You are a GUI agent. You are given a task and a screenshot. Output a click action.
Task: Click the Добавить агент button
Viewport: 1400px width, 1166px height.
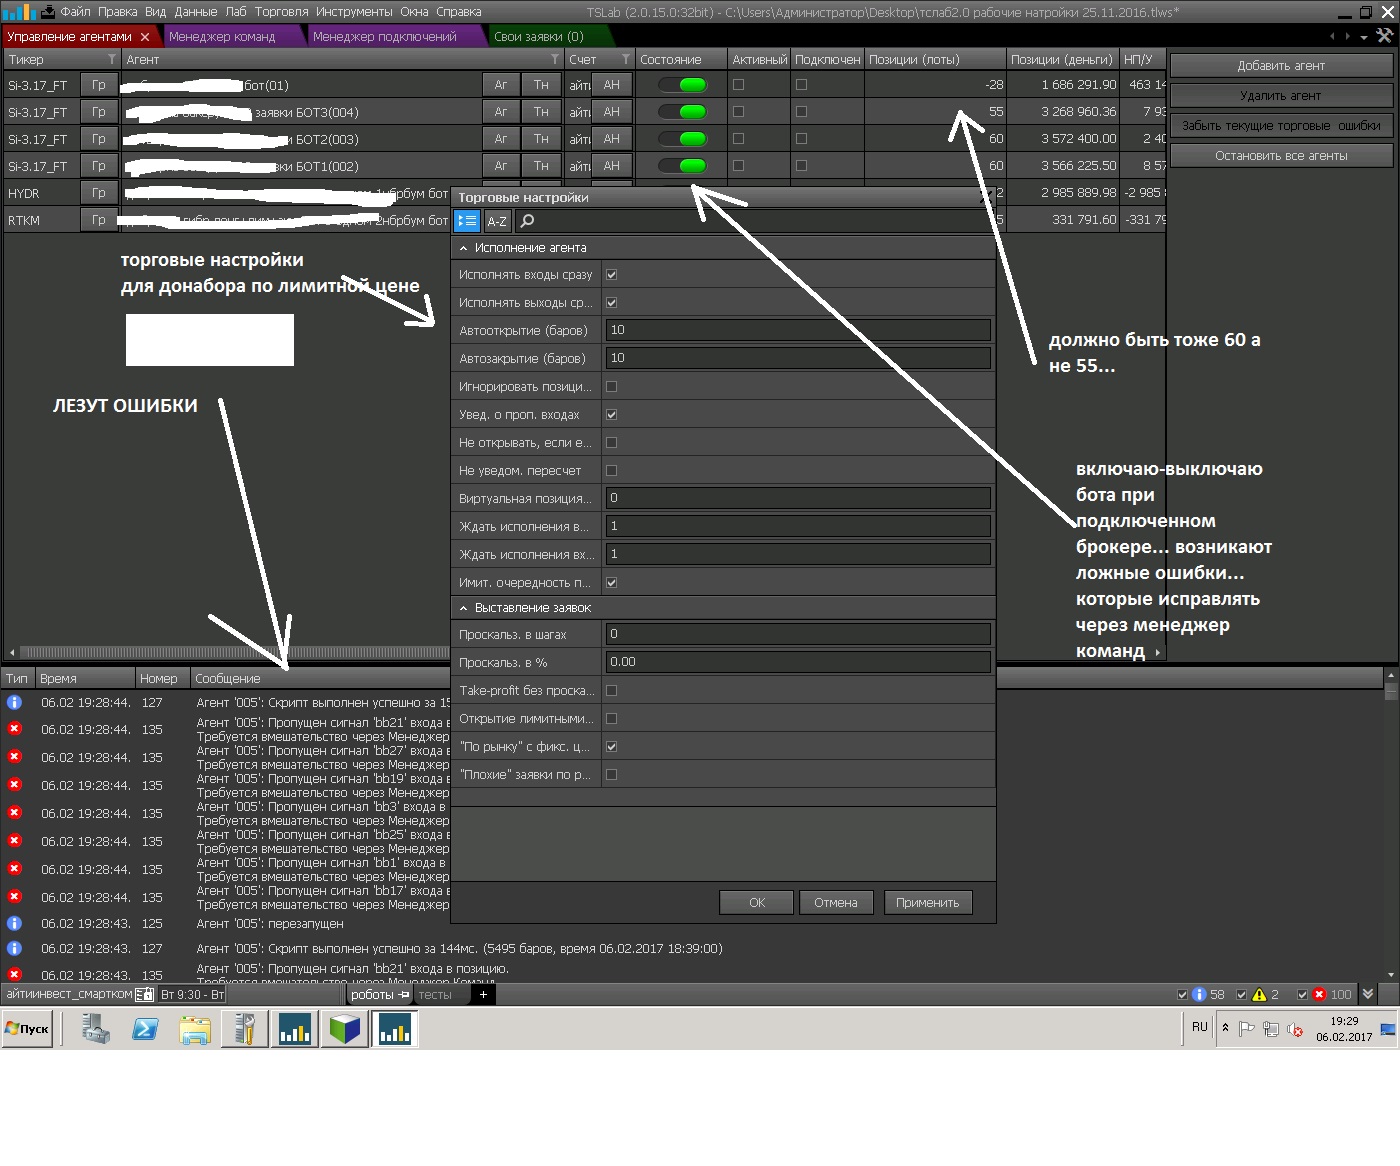1281,66
